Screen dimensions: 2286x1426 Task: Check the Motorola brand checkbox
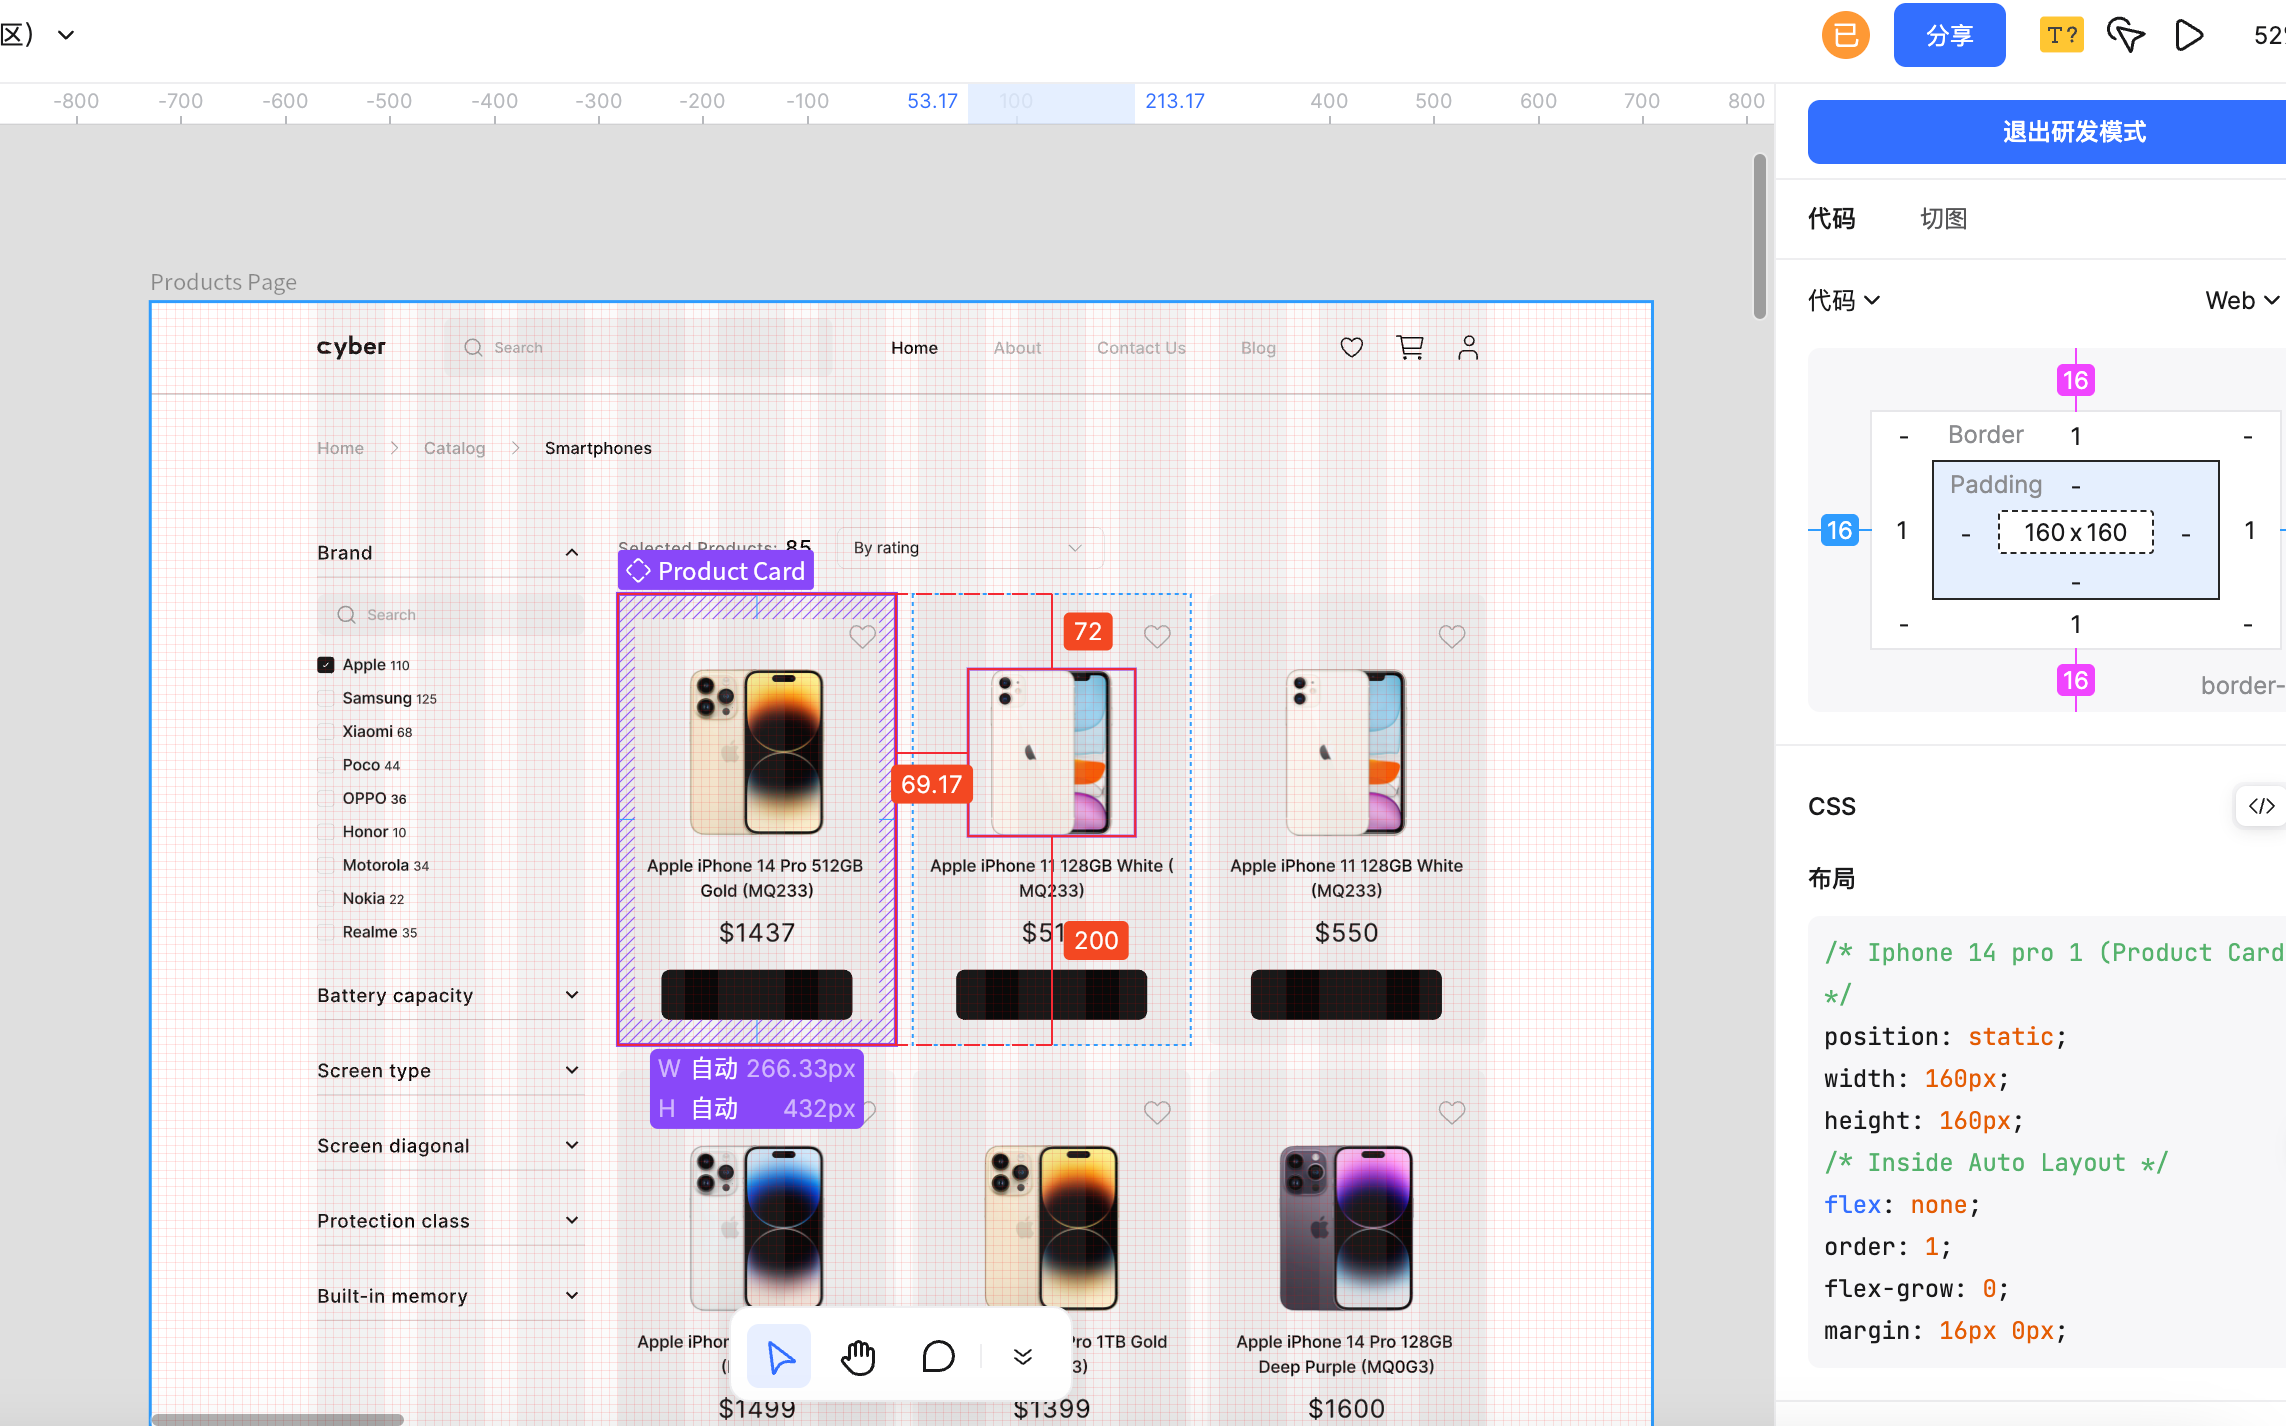325,865
